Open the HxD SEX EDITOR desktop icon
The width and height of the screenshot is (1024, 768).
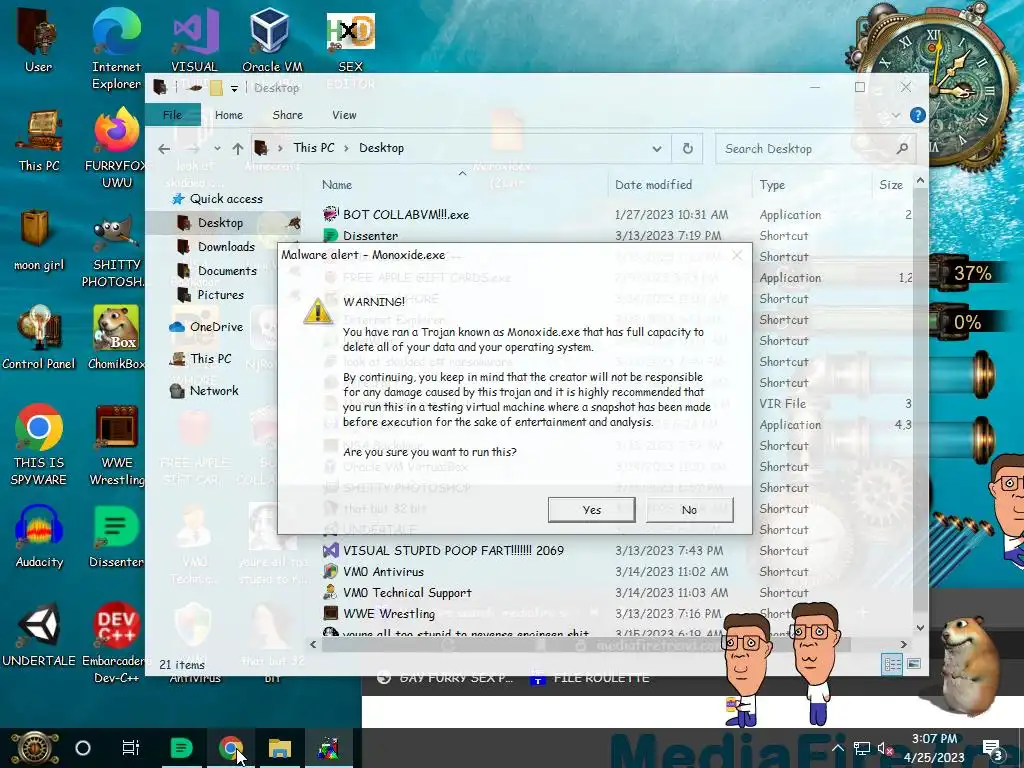pyautogui.click(x=351, y=40)
